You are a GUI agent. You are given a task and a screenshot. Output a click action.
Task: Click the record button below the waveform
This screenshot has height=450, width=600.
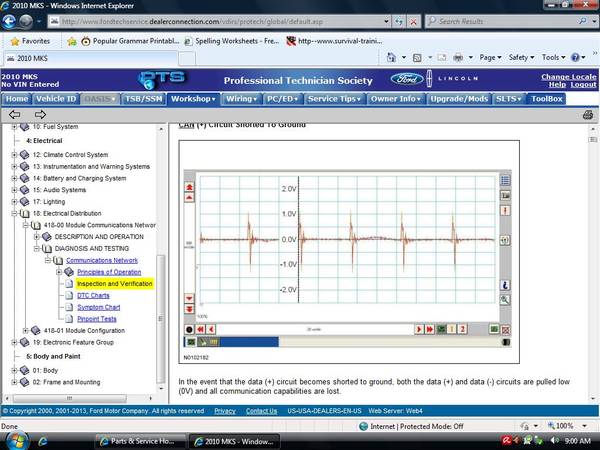(x=189, y=329)
